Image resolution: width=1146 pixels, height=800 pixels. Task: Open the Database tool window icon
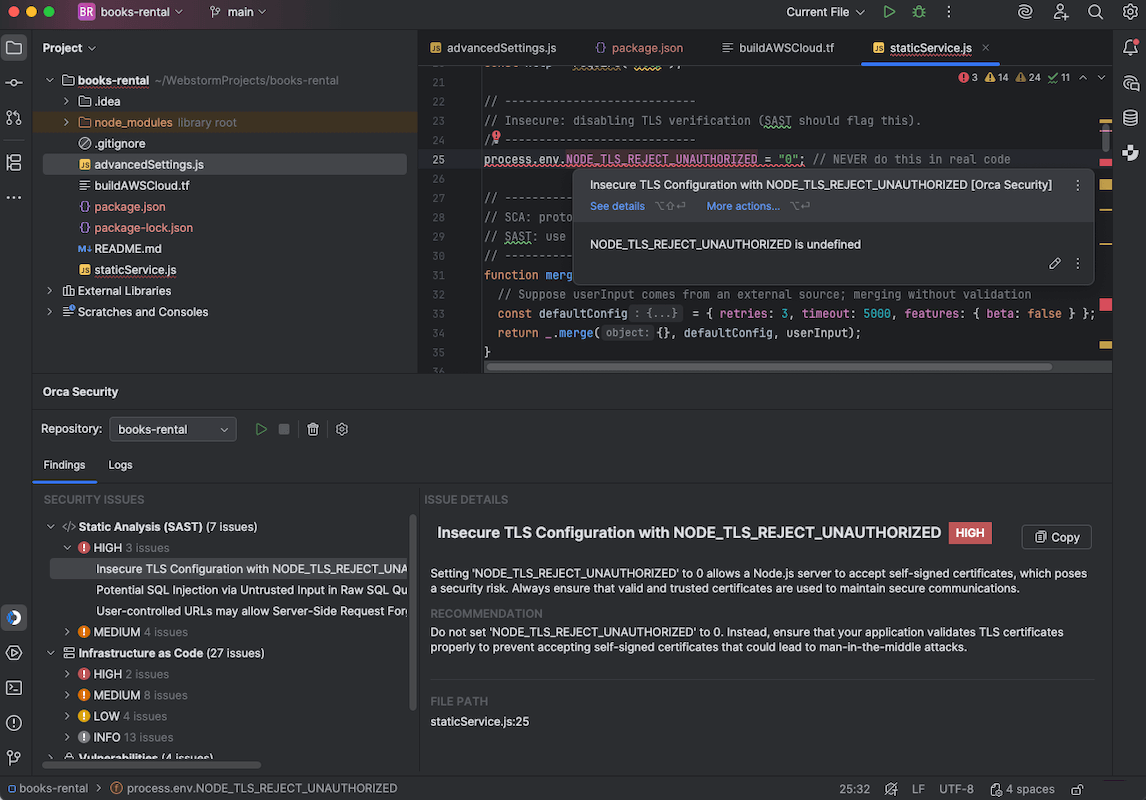[x=1130, y=118]
